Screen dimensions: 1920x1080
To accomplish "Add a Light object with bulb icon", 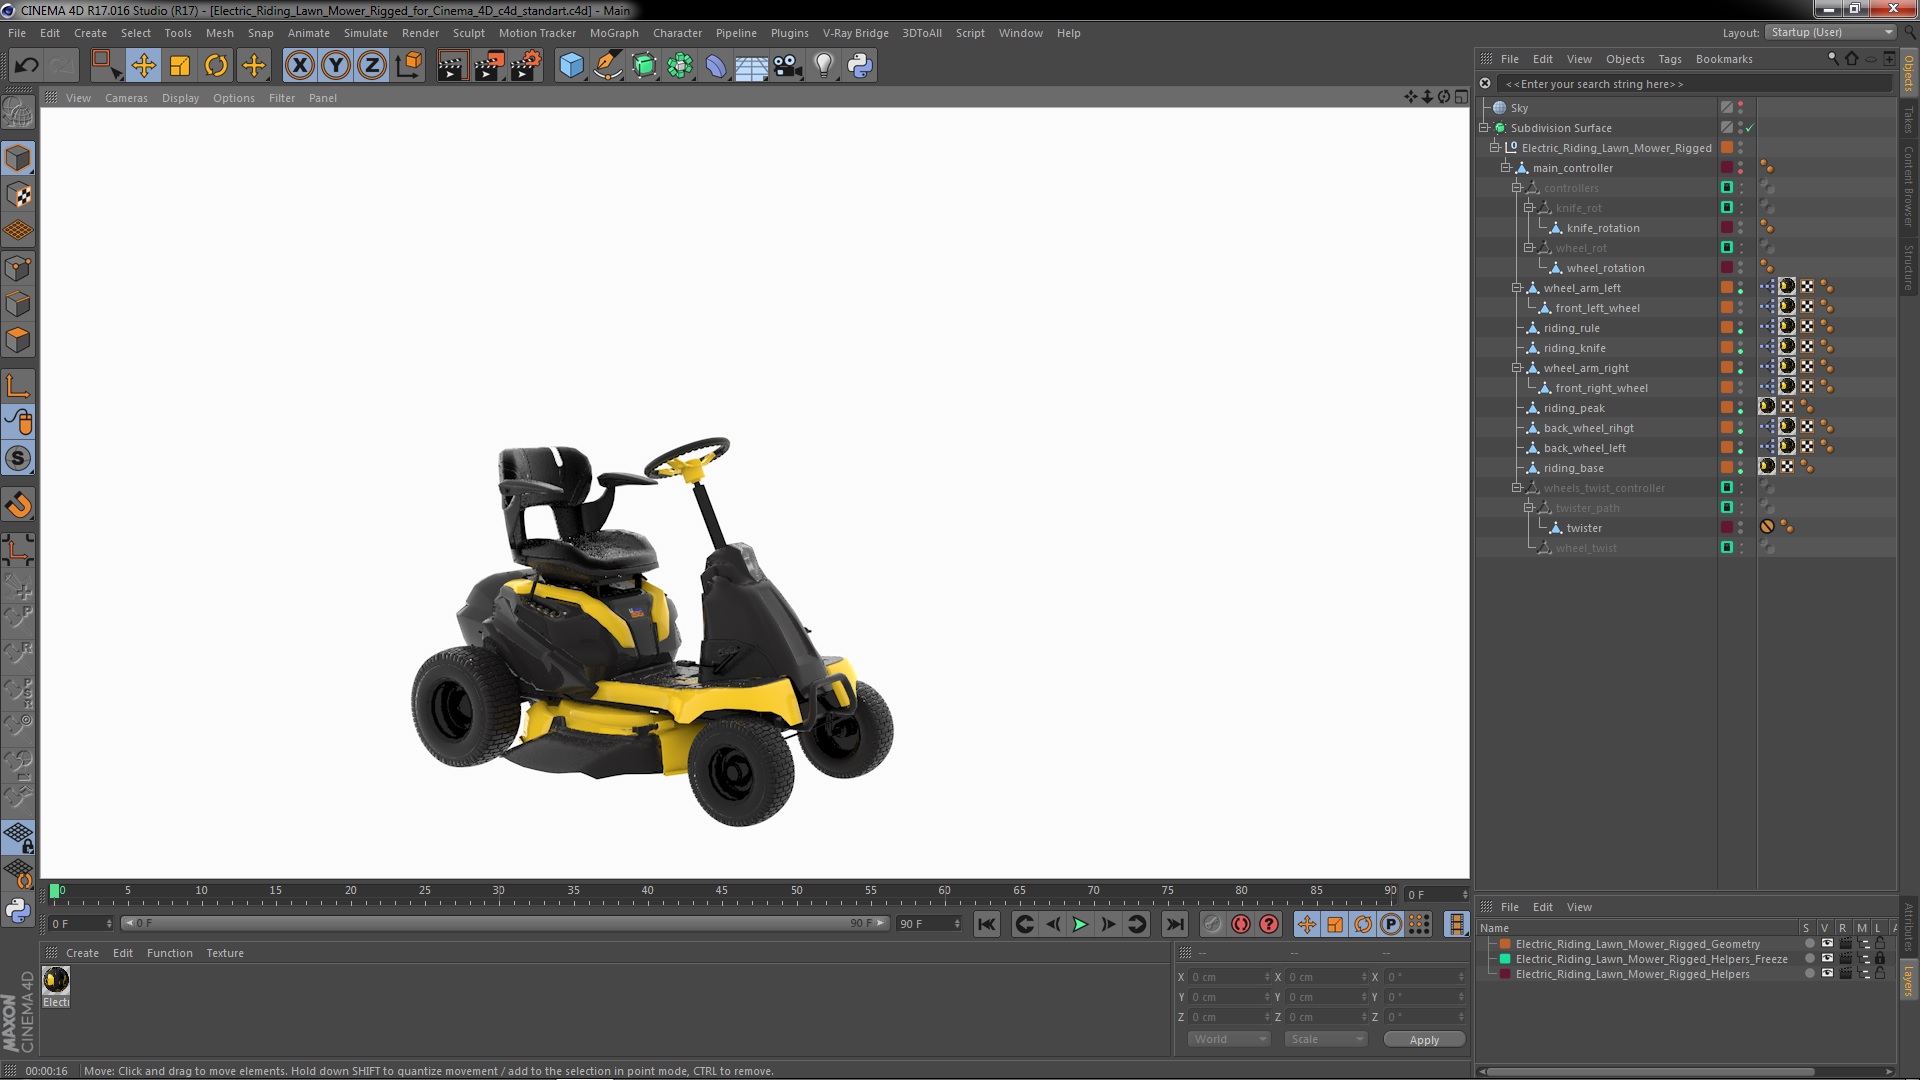I will pyautogui.click(x=823, y=66).
